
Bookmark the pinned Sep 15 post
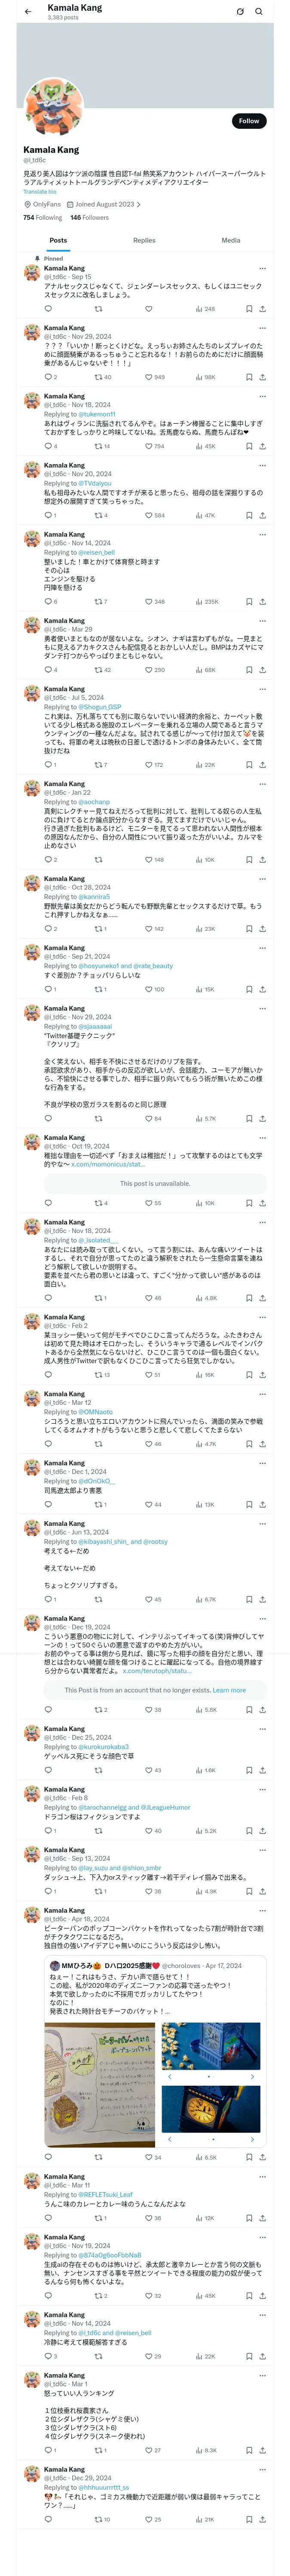coord(248,309)
